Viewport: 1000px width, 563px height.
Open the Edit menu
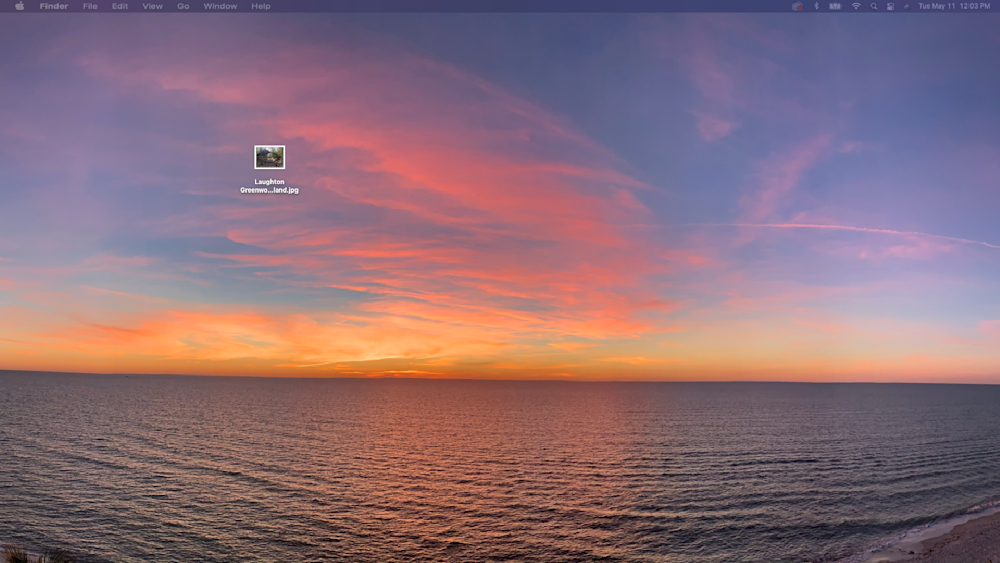tap(120, 6)
